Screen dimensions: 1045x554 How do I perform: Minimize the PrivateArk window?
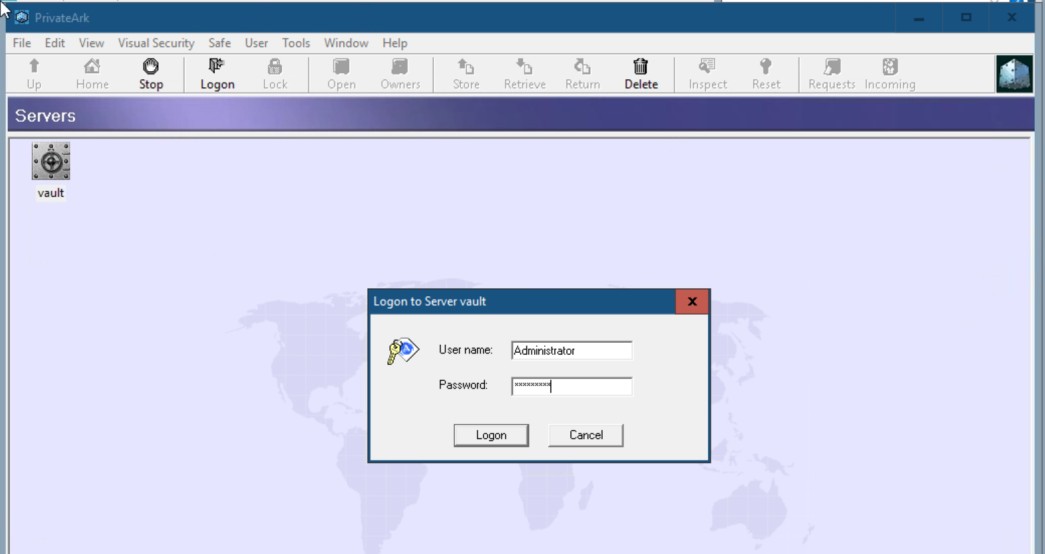click(x=919, y=18)
